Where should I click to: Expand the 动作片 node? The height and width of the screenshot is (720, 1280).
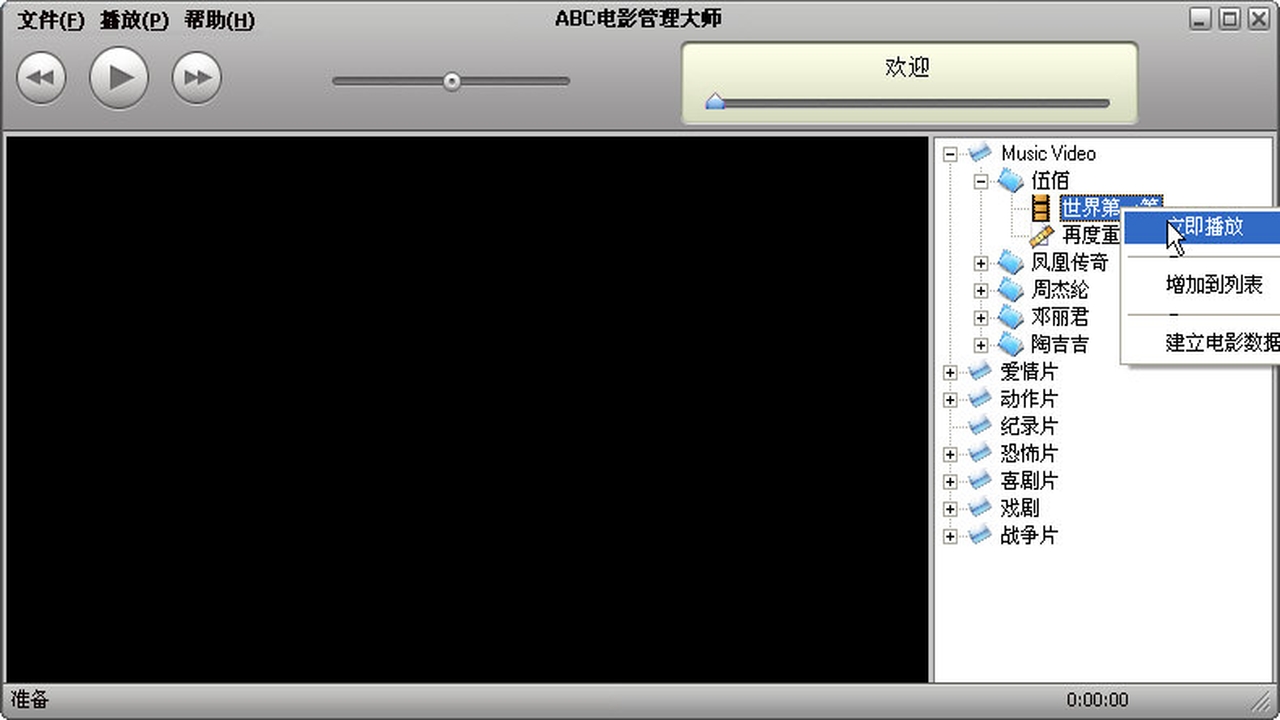pos(949,399)
